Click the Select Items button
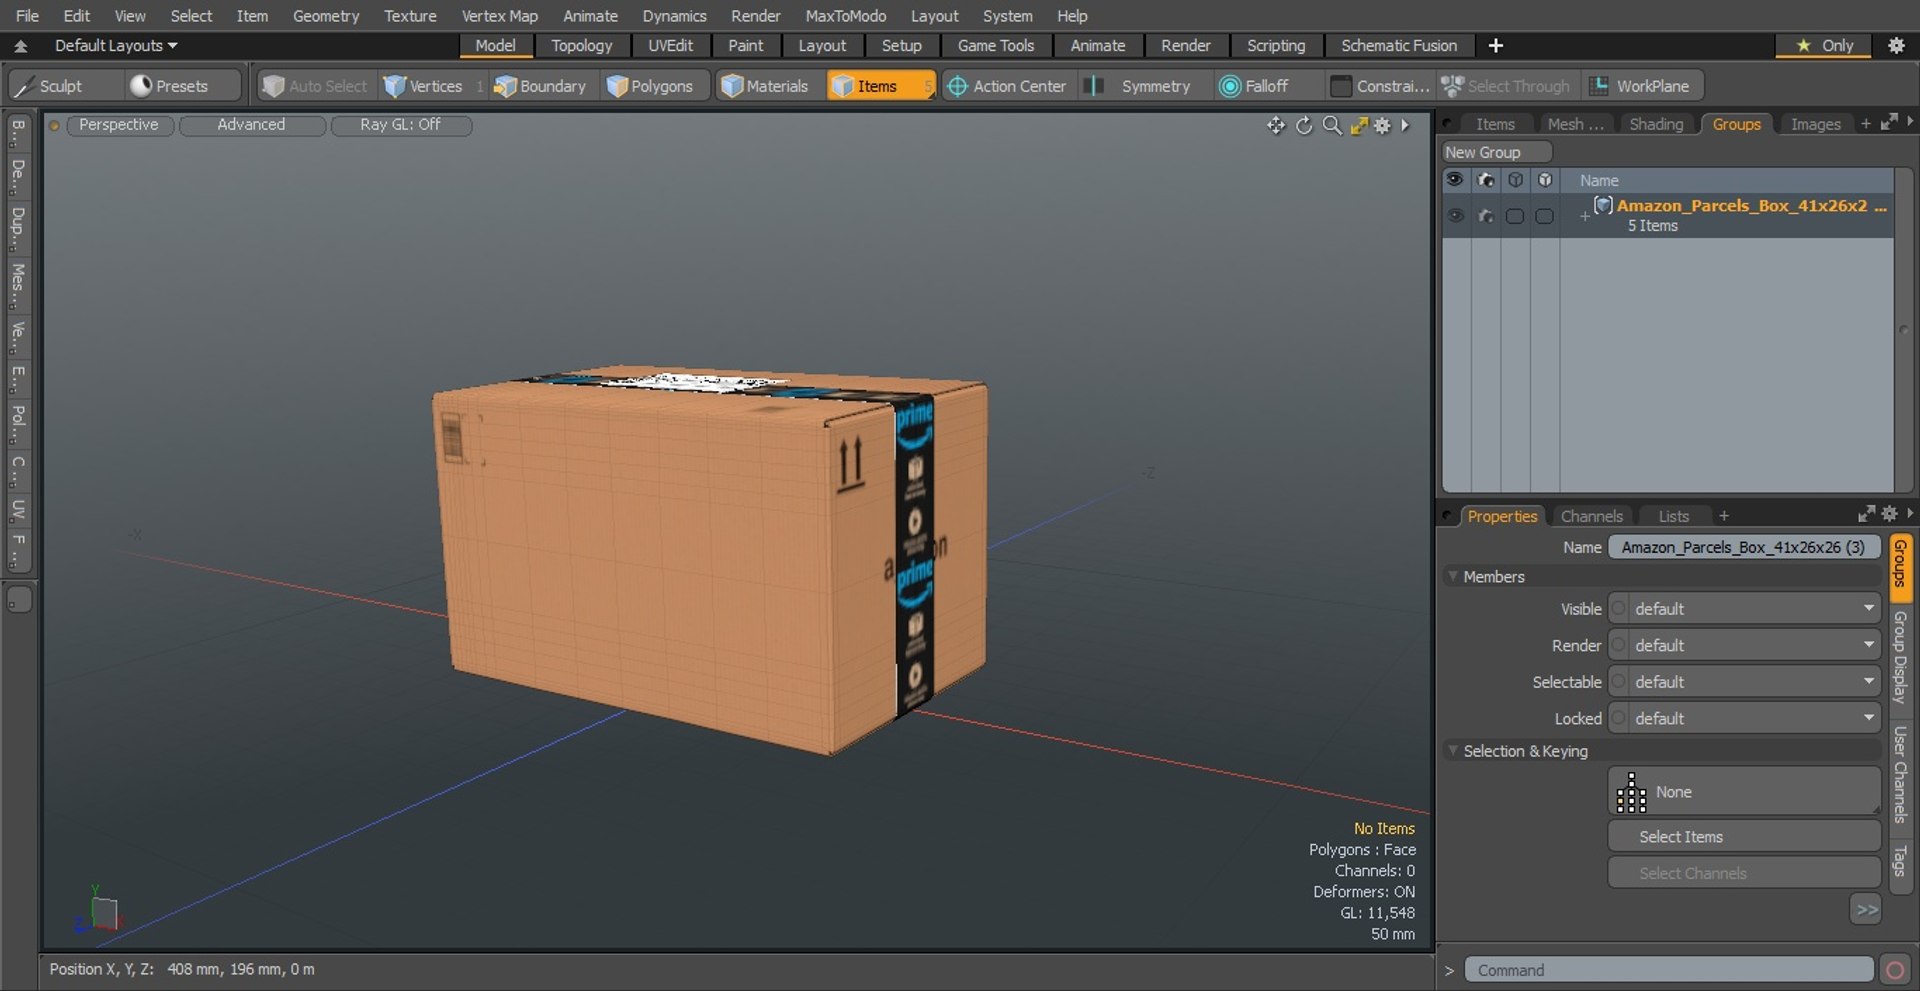Image resolution: width=1920 pixels, height=991 pixels. click(1744, 836)
